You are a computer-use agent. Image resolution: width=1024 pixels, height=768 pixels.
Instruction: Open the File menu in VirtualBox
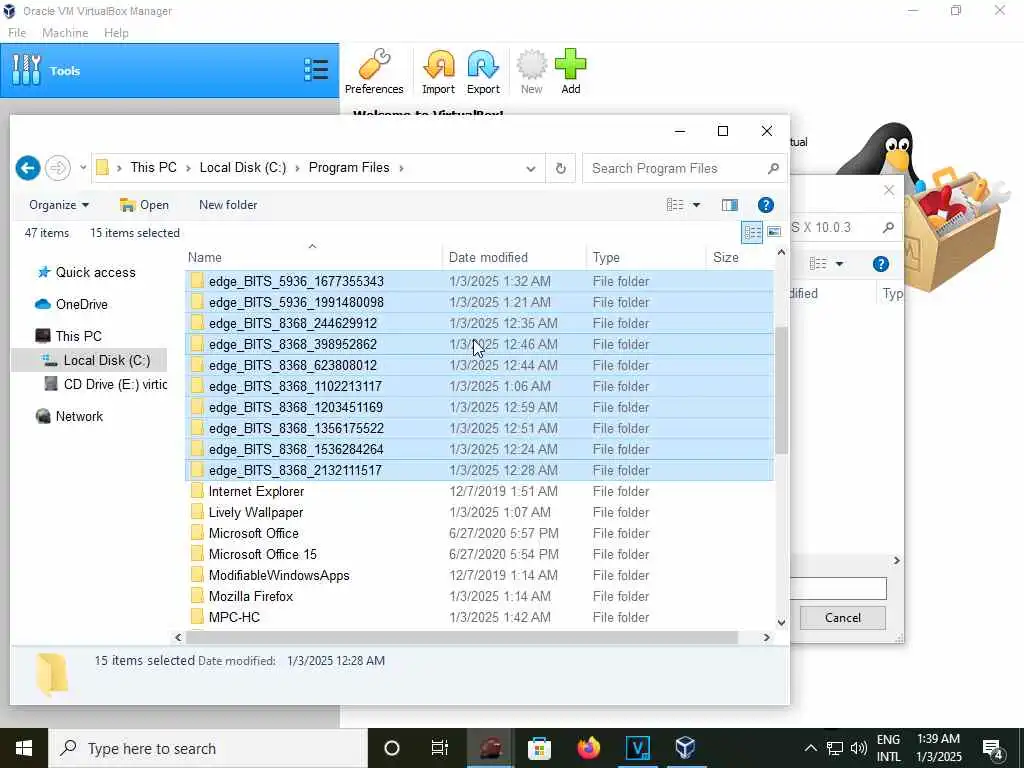(x=17, y=33)
